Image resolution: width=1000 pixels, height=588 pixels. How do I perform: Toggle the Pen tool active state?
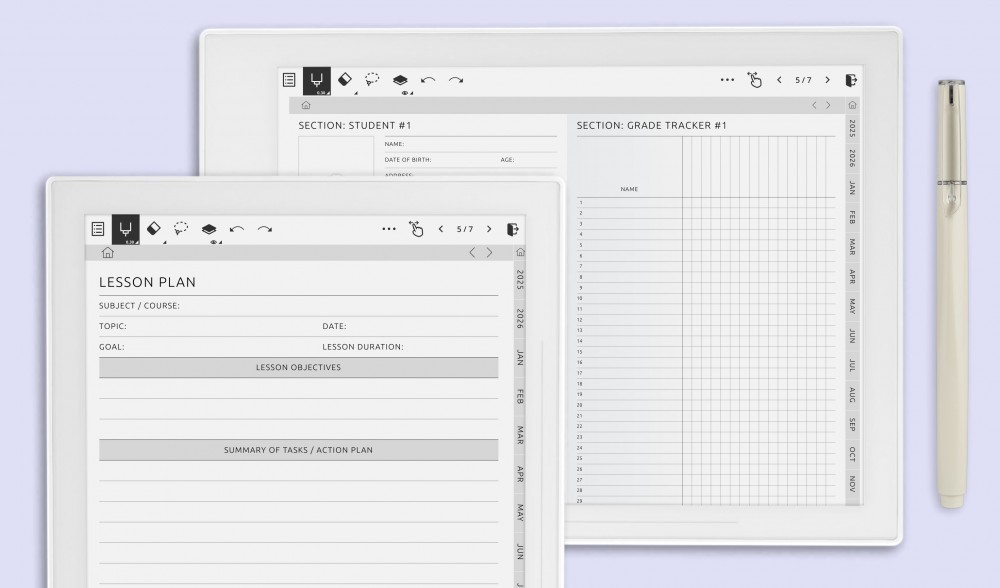(126, 228)
